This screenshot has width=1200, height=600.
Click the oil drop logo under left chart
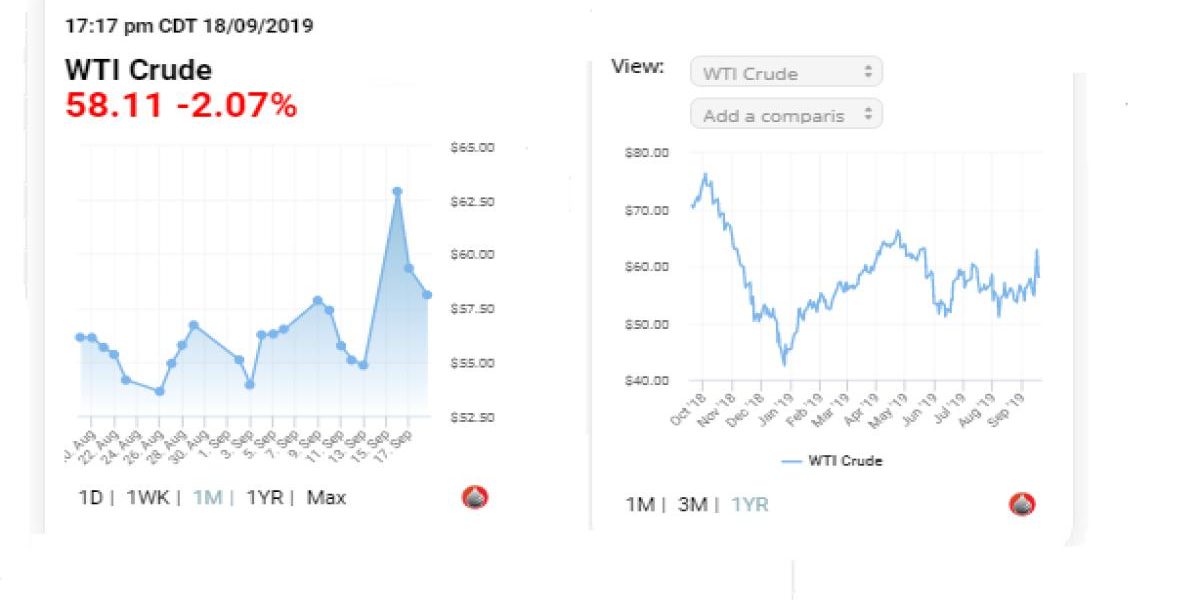[475, 497]
